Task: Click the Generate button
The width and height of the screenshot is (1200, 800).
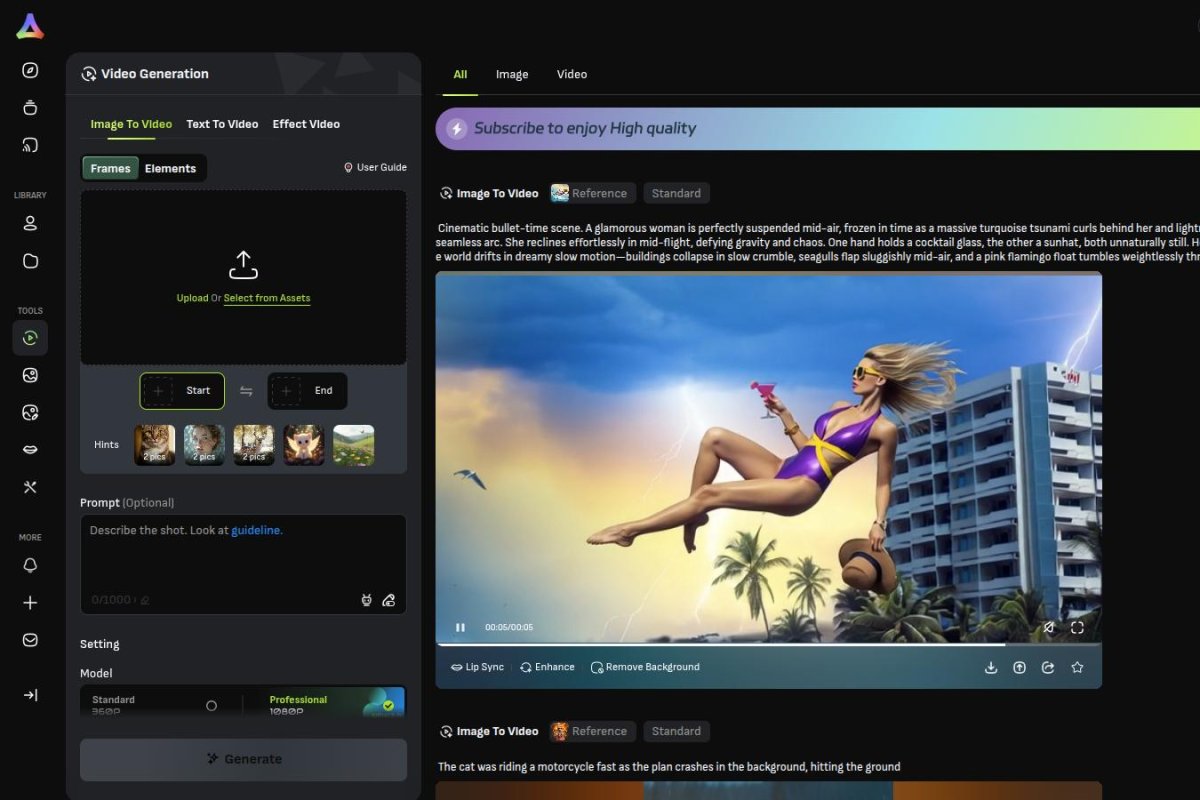Action: 243,760
